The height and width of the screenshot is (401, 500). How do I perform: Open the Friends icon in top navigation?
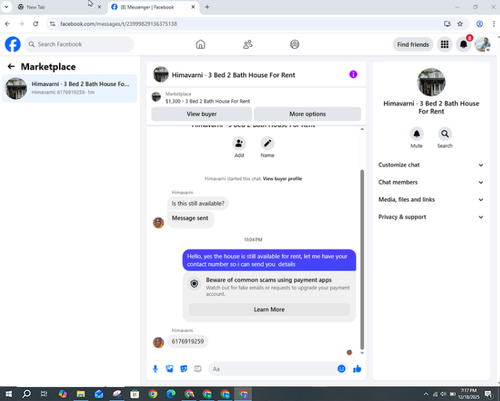point(248,44)
